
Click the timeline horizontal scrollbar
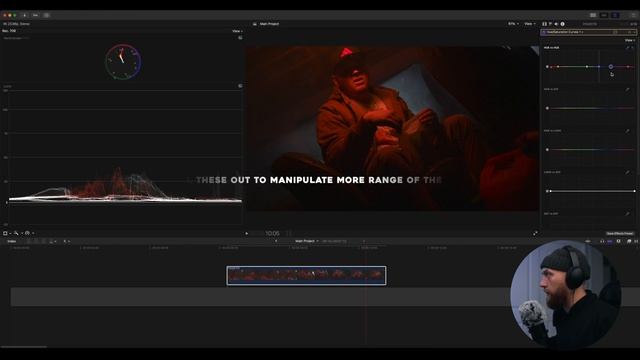click(x=24, y=347)
